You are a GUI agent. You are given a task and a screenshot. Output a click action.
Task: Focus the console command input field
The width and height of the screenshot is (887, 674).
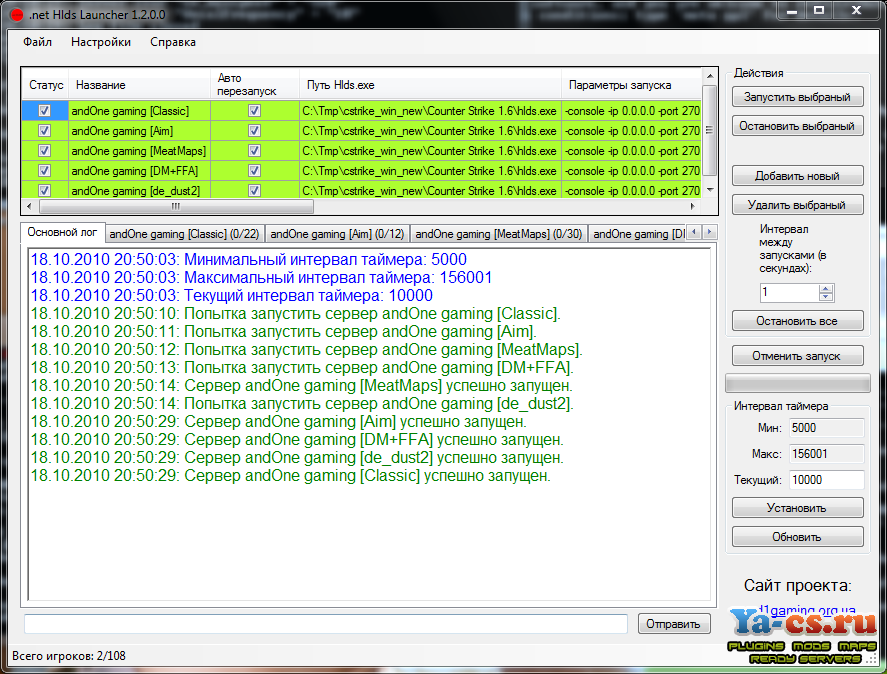[326, 624]
